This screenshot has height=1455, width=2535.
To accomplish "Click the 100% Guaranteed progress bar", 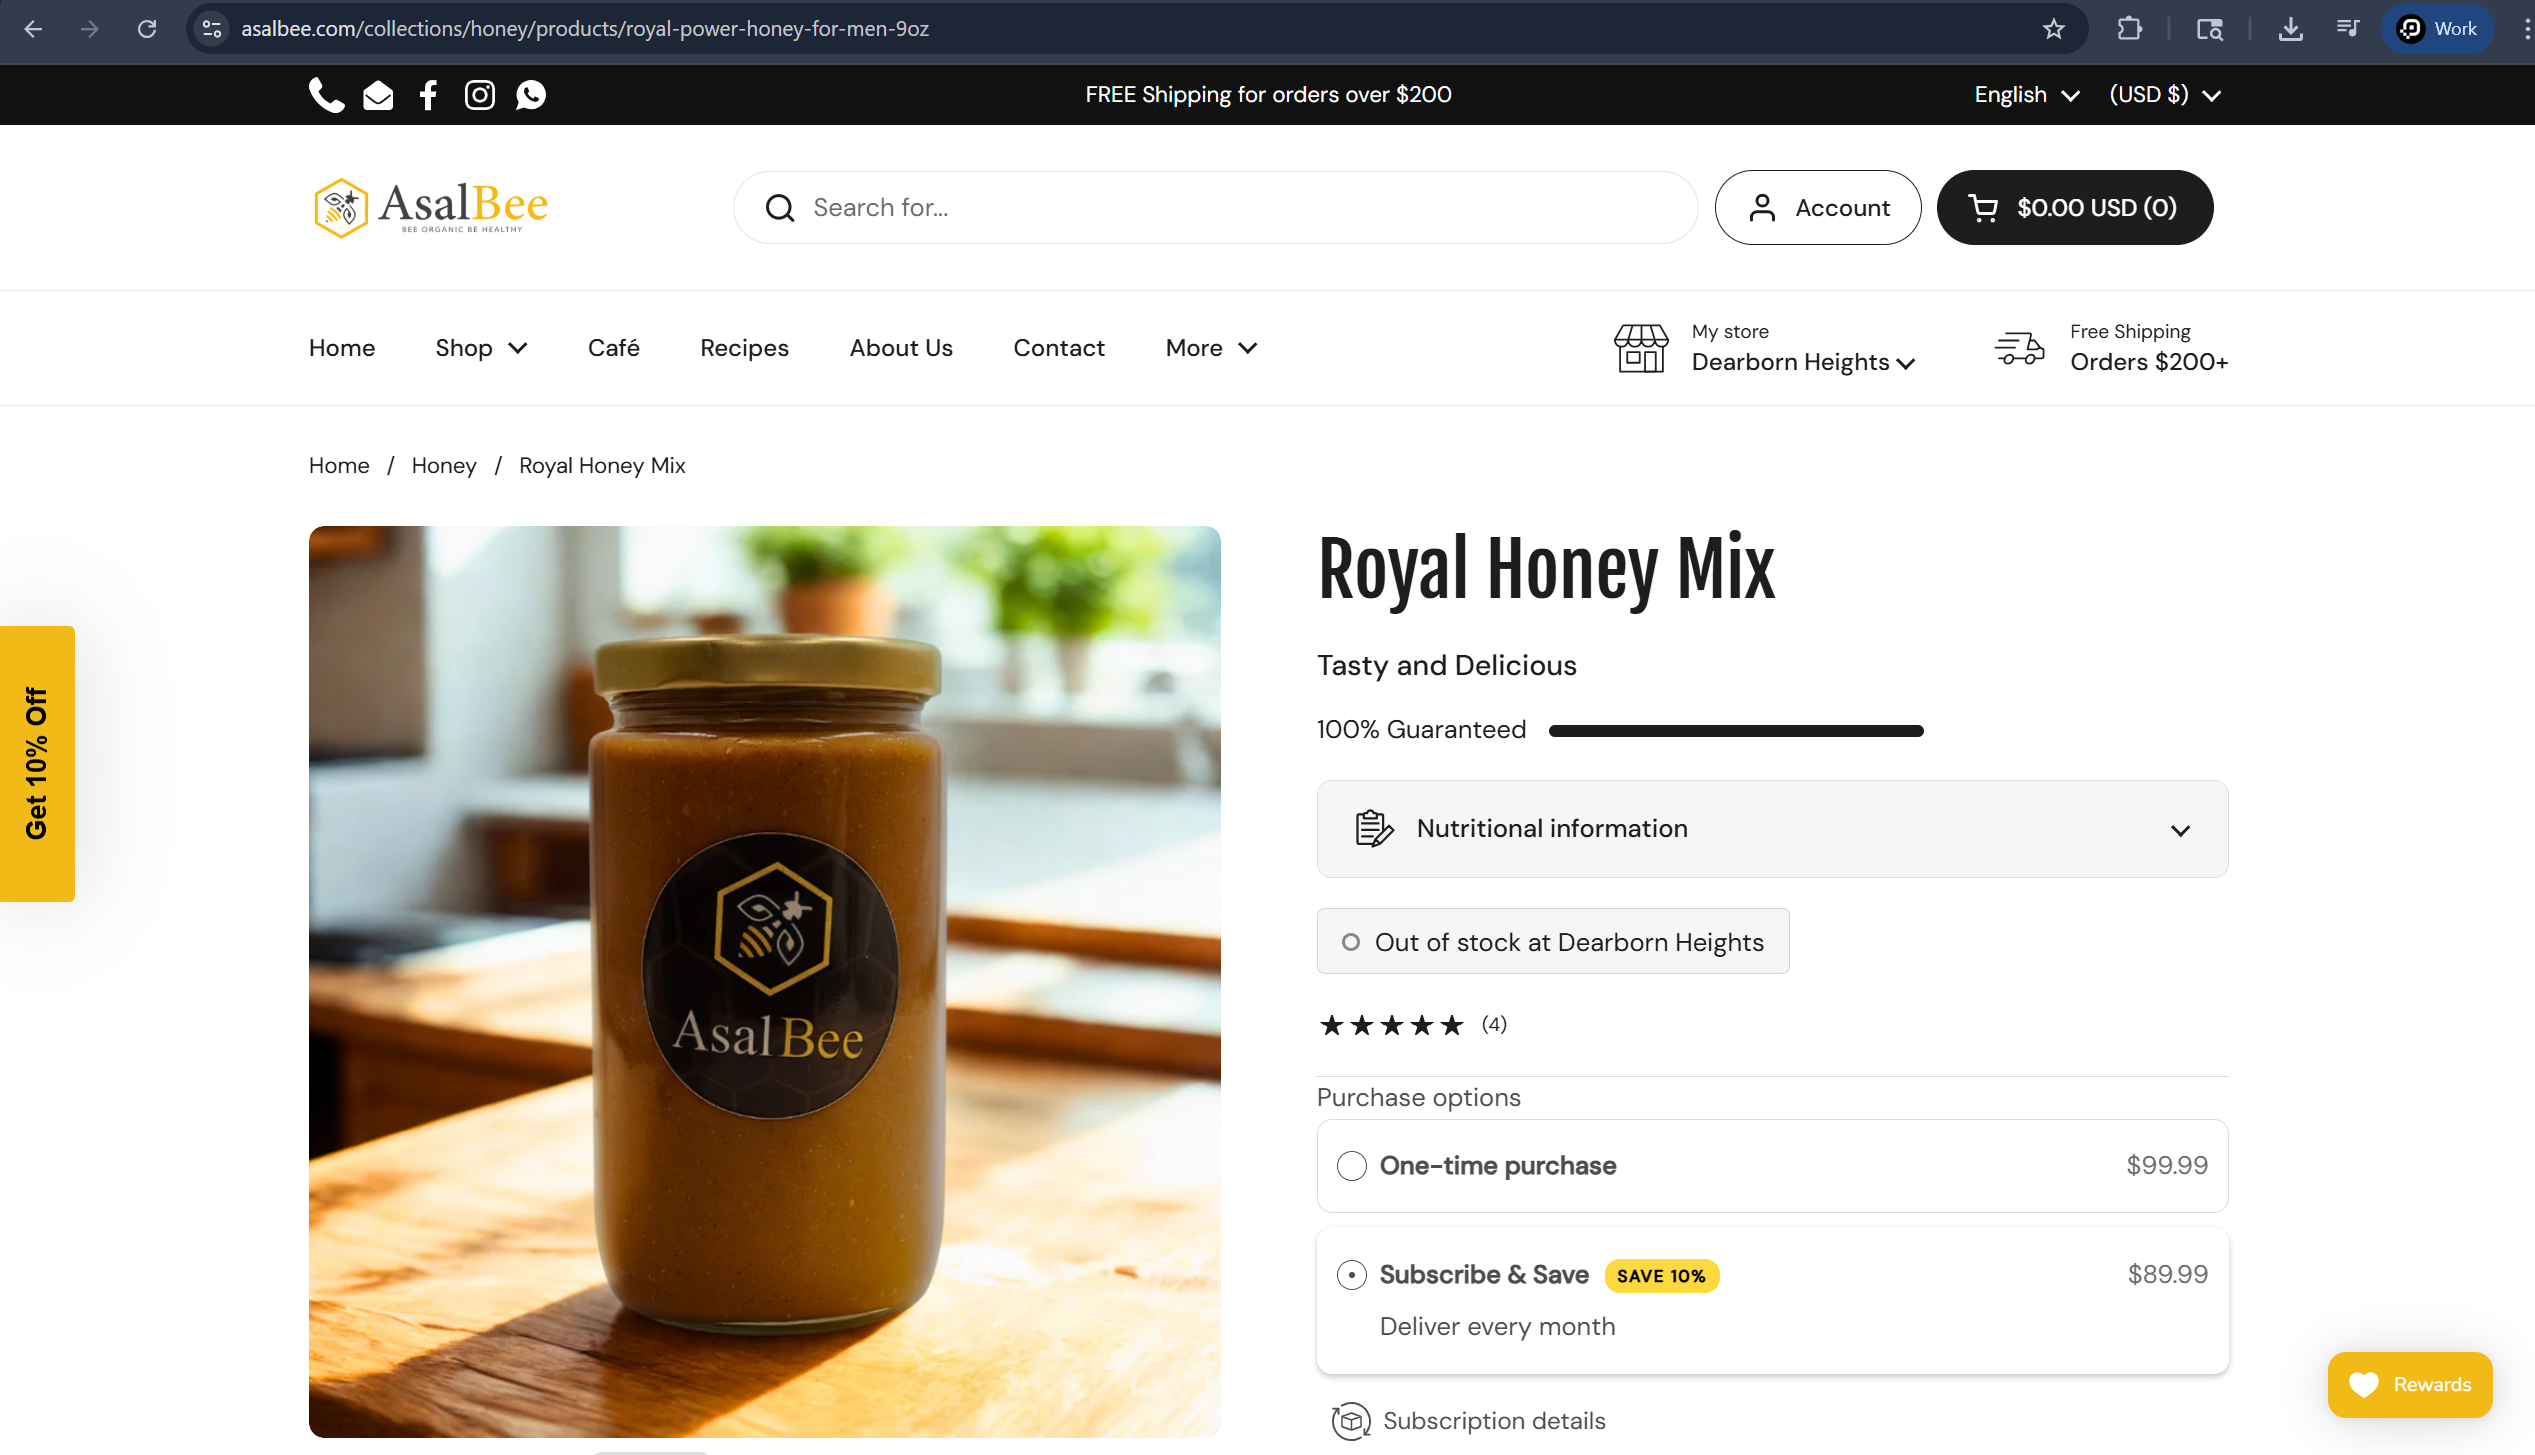I will [x=1736, y=731].
